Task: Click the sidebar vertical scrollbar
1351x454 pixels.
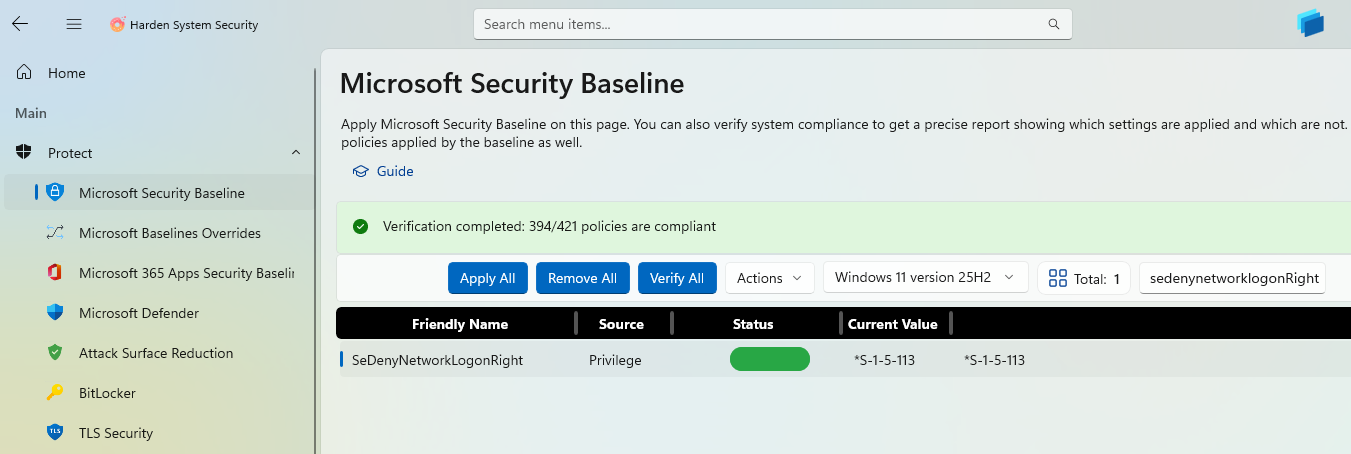Action: (316, 260)
